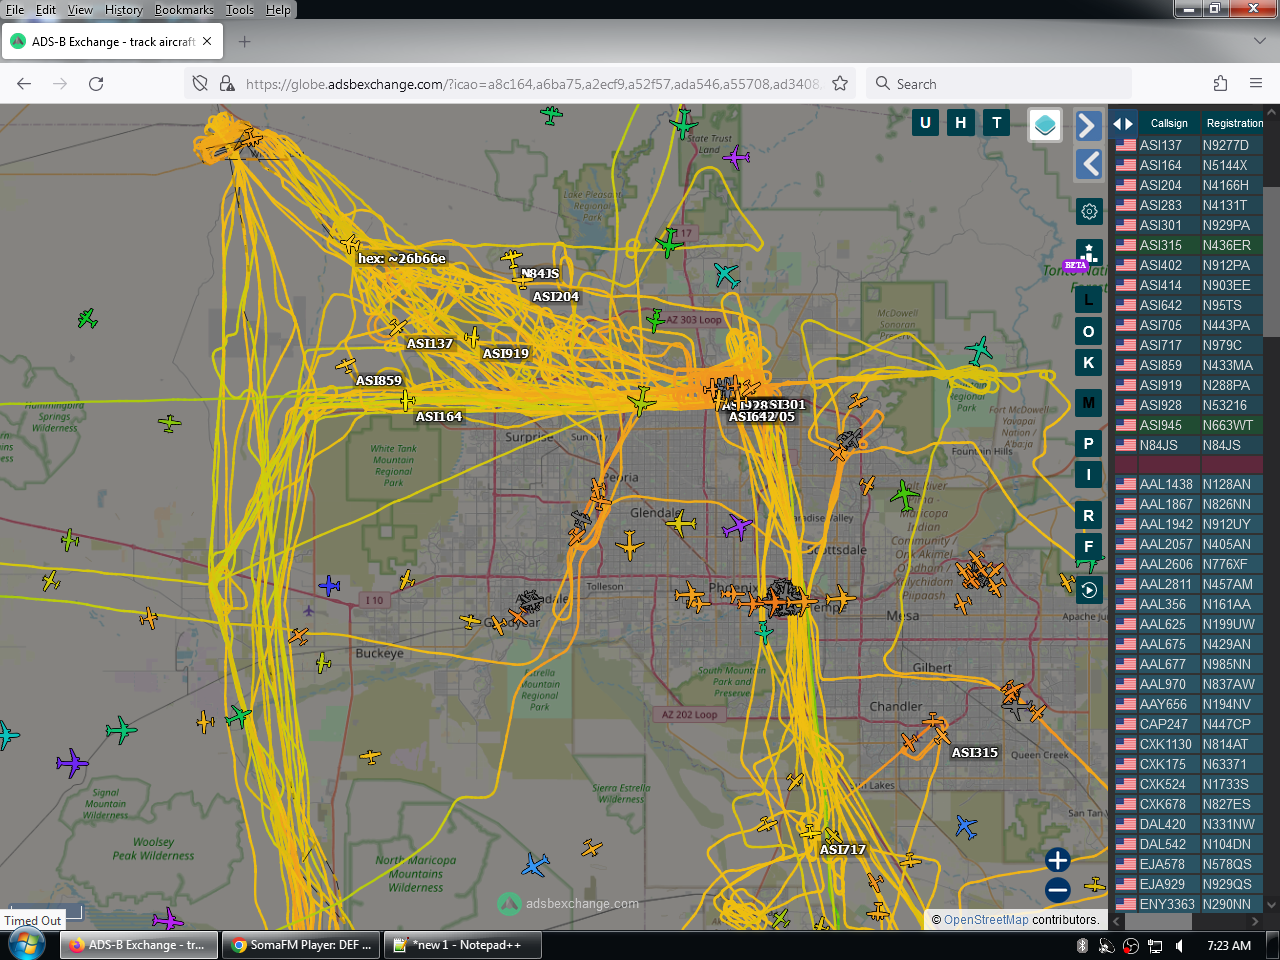Click the replay history playback icon
The image size is (1280, 960).
[1089, 590]
